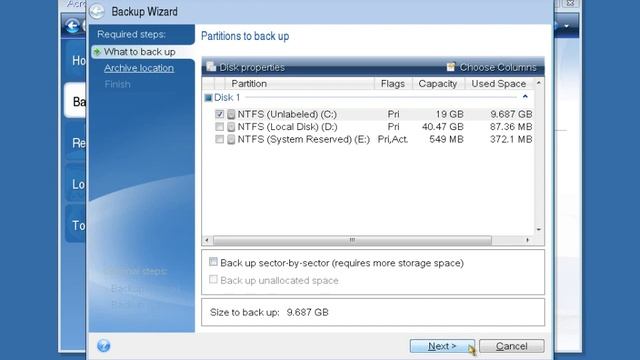Collapse the Disk 1 group chevron

click(525, 97)
